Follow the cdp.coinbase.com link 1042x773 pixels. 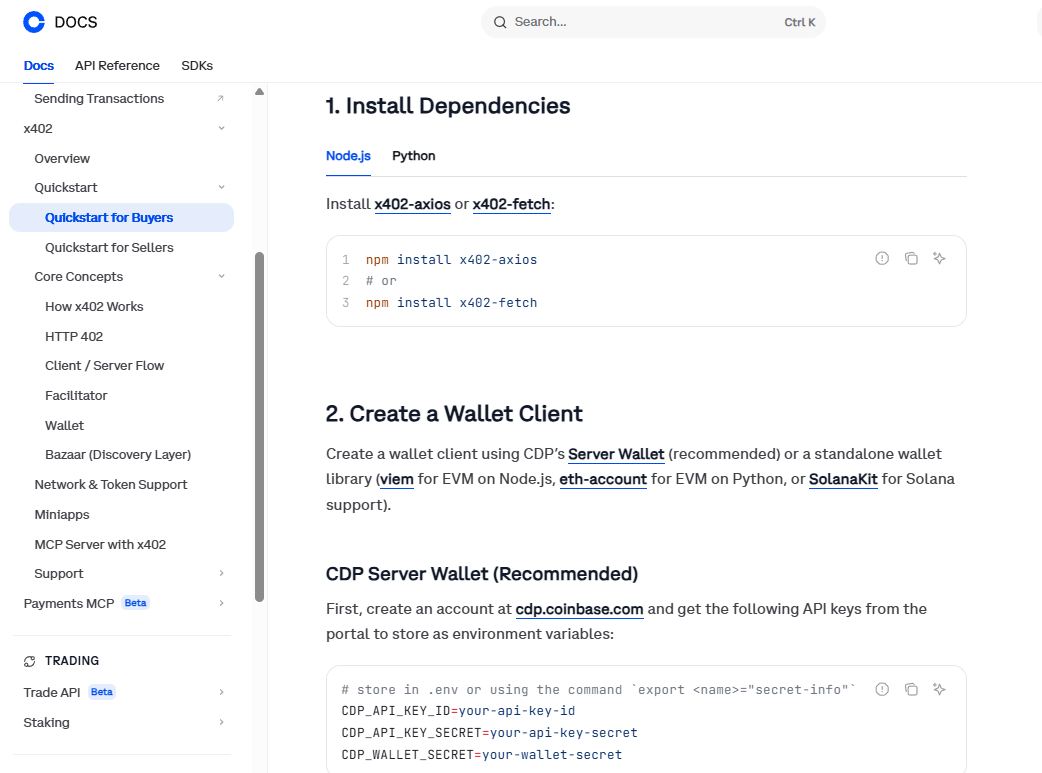[x=579, y=609]
